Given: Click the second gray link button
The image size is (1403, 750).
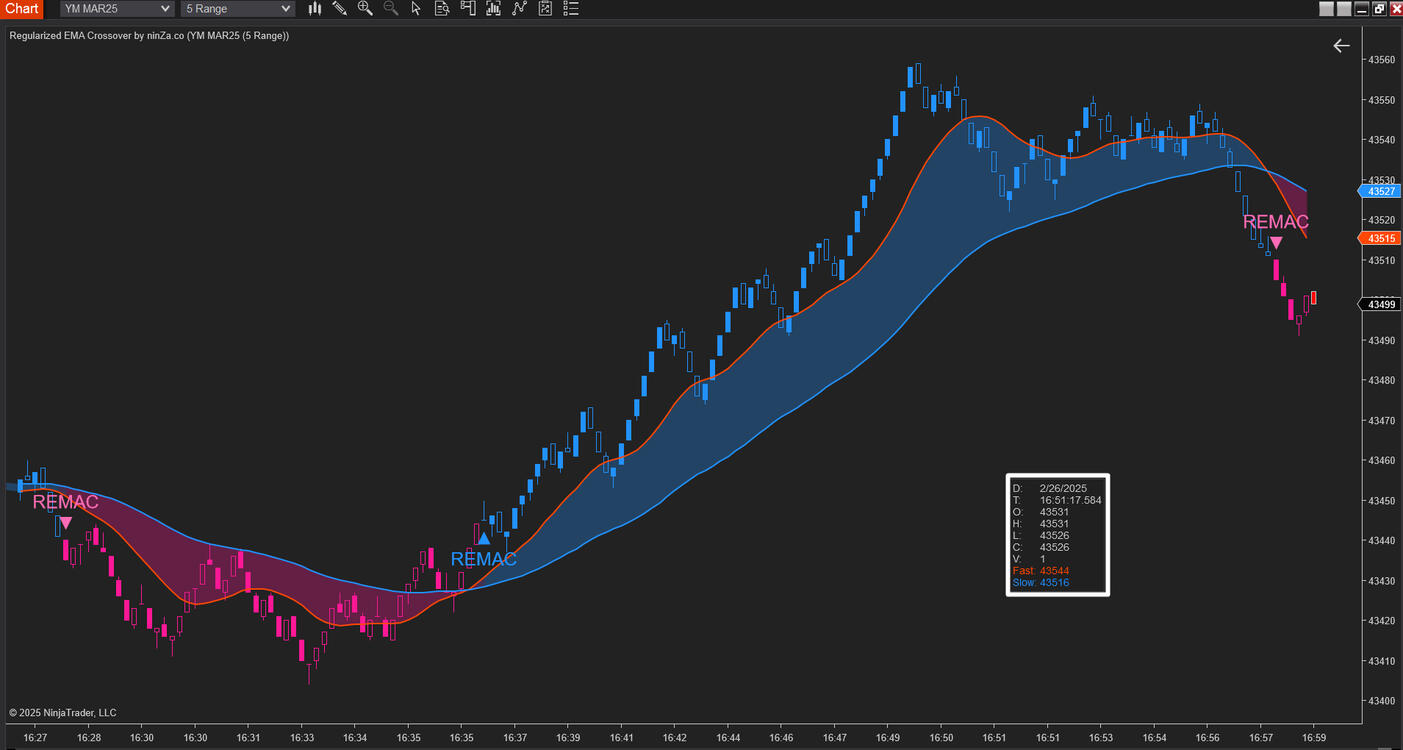Looking at the screenshot, I should pyautogui.click(x=1344, y=9).
